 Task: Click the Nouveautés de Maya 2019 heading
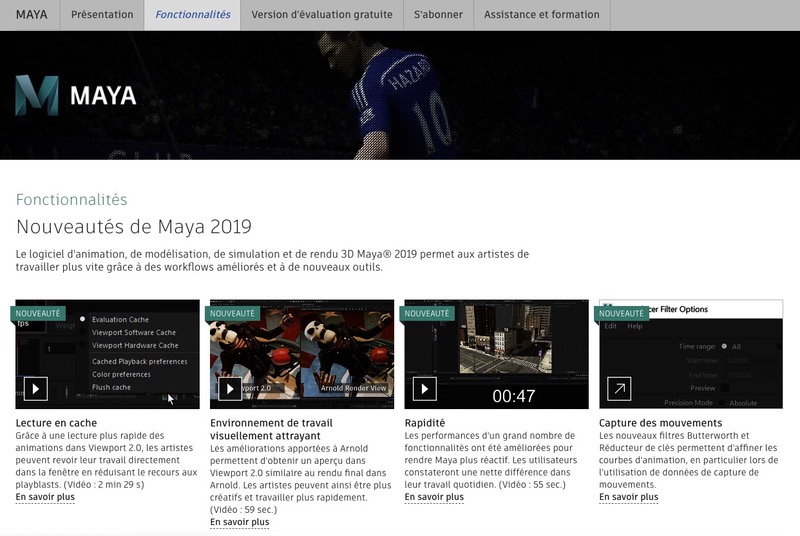134,226
